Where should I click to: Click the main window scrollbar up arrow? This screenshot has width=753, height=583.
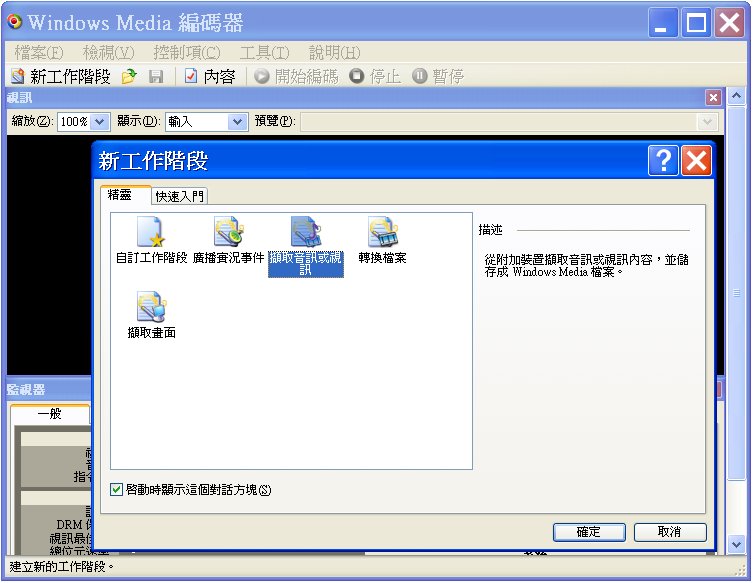[737, 97]
